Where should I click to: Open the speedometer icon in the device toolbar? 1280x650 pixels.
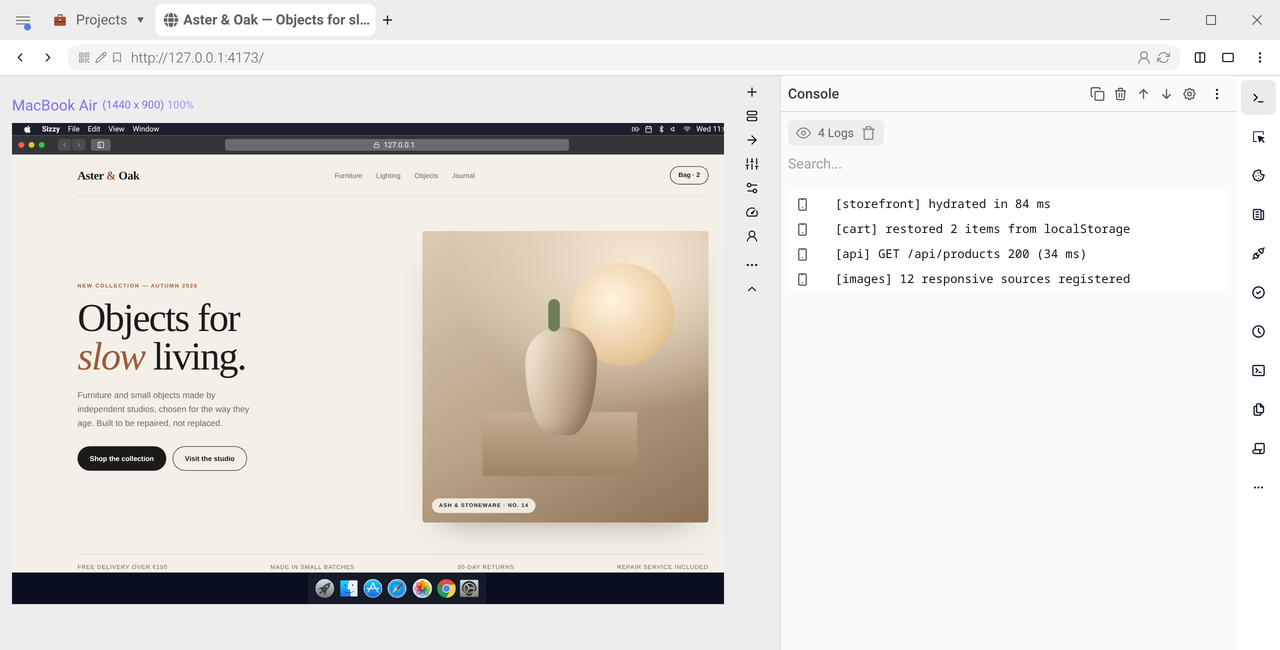tap(752, 212)
